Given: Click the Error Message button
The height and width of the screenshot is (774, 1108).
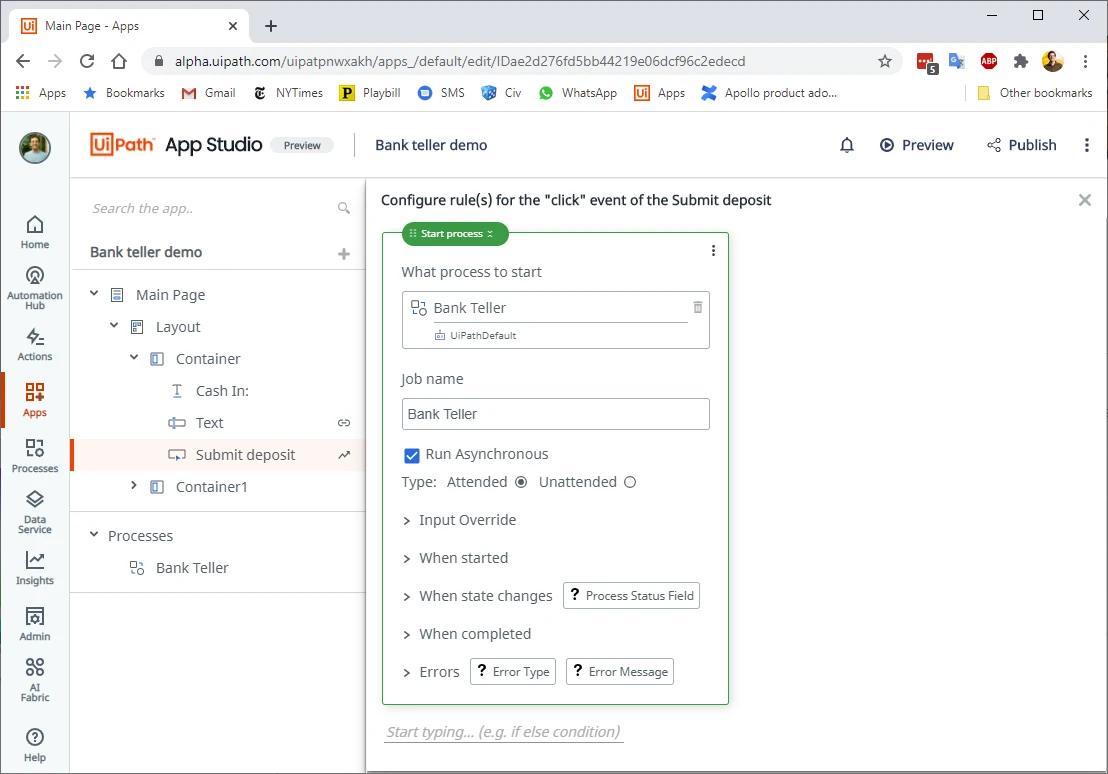Looking at the screenshot, I should (x=620, y=672).
